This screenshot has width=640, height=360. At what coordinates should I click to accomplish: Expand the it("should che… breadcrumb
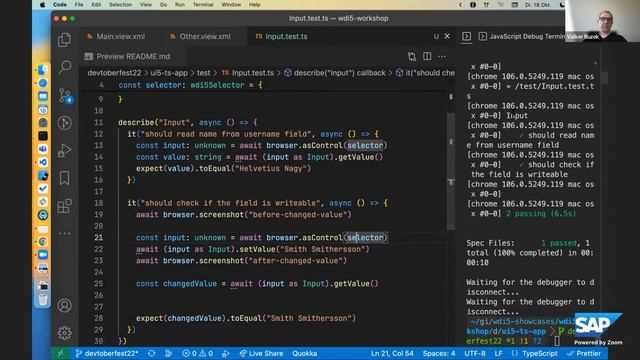click(425, 73)
